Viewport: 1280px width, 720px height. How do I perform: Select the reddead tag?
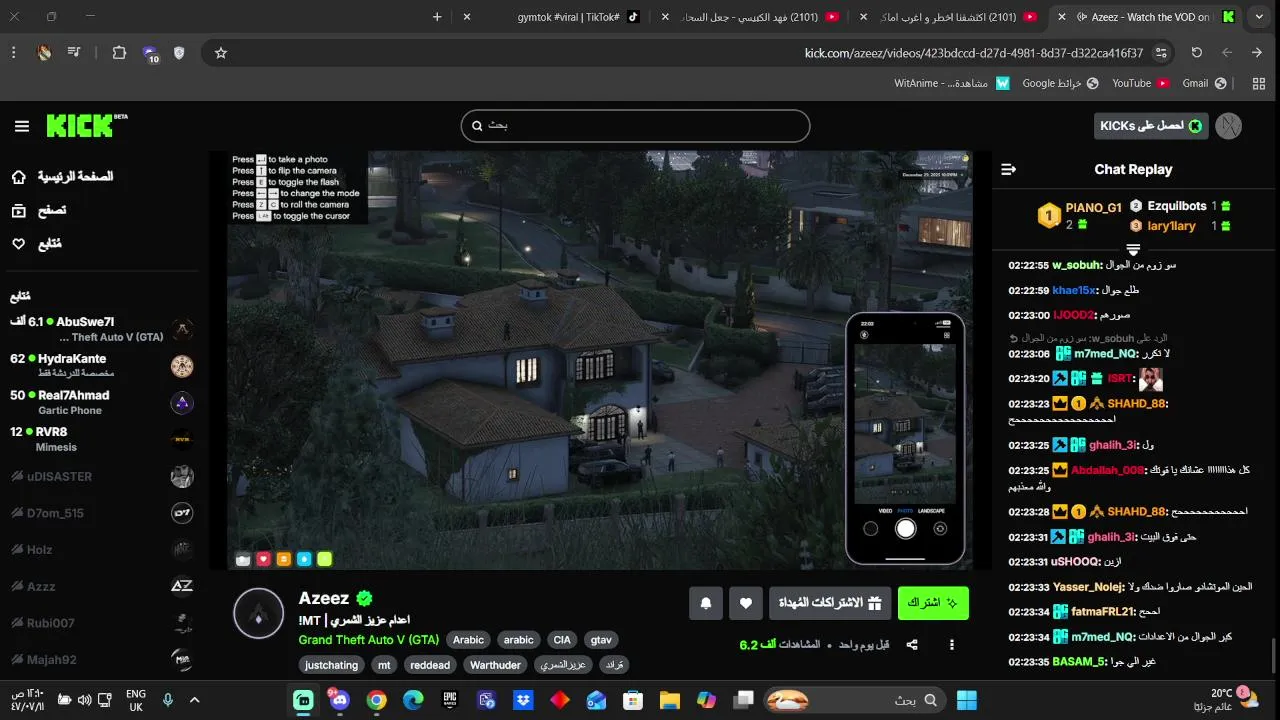(430, 665)
